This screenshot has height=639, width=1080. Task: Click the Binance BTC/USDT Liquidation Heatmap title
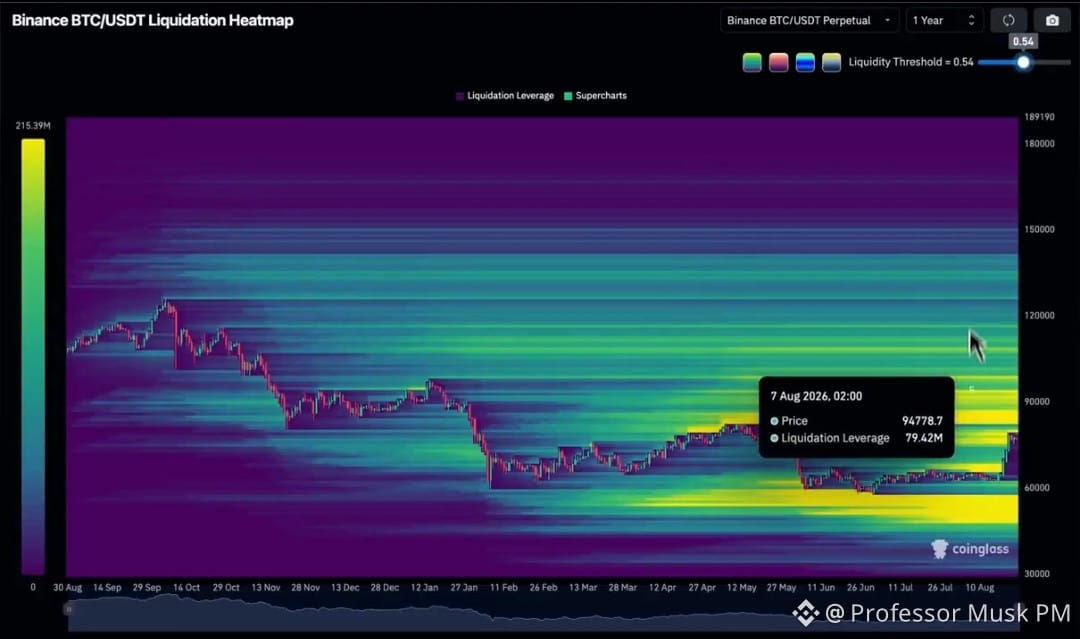(x=153, y=20)
